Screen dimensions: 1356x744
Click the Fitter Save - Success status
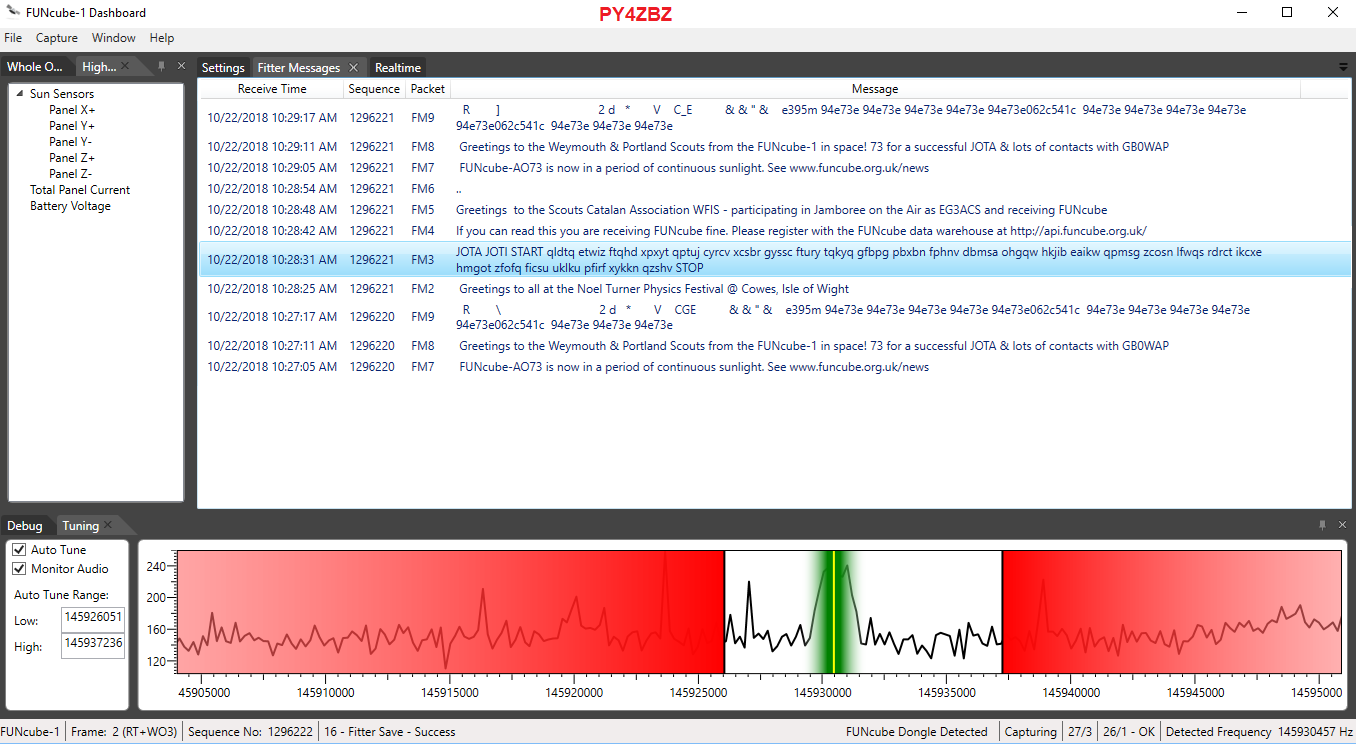389,732
